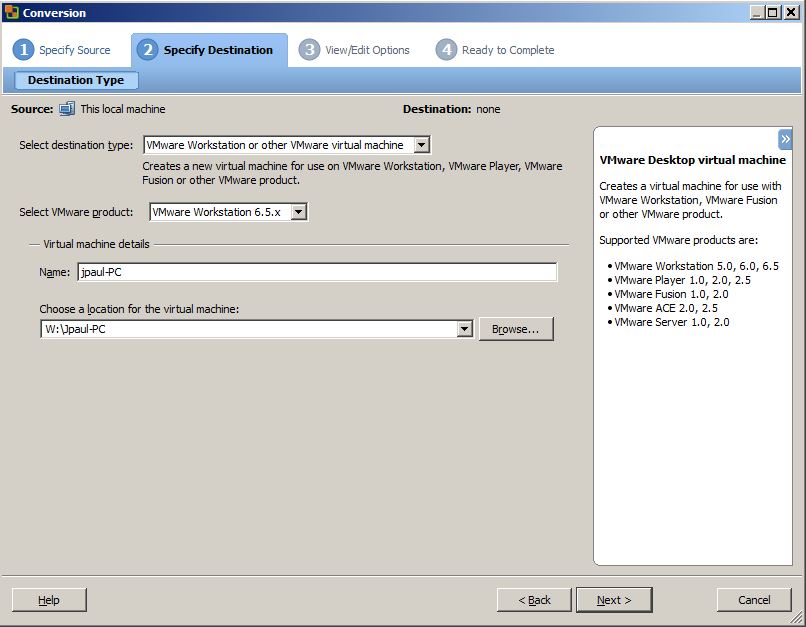Click the virtual machine Name field
Screen dimensions: 806x627
pyautogui.click(x=317, y=272)
